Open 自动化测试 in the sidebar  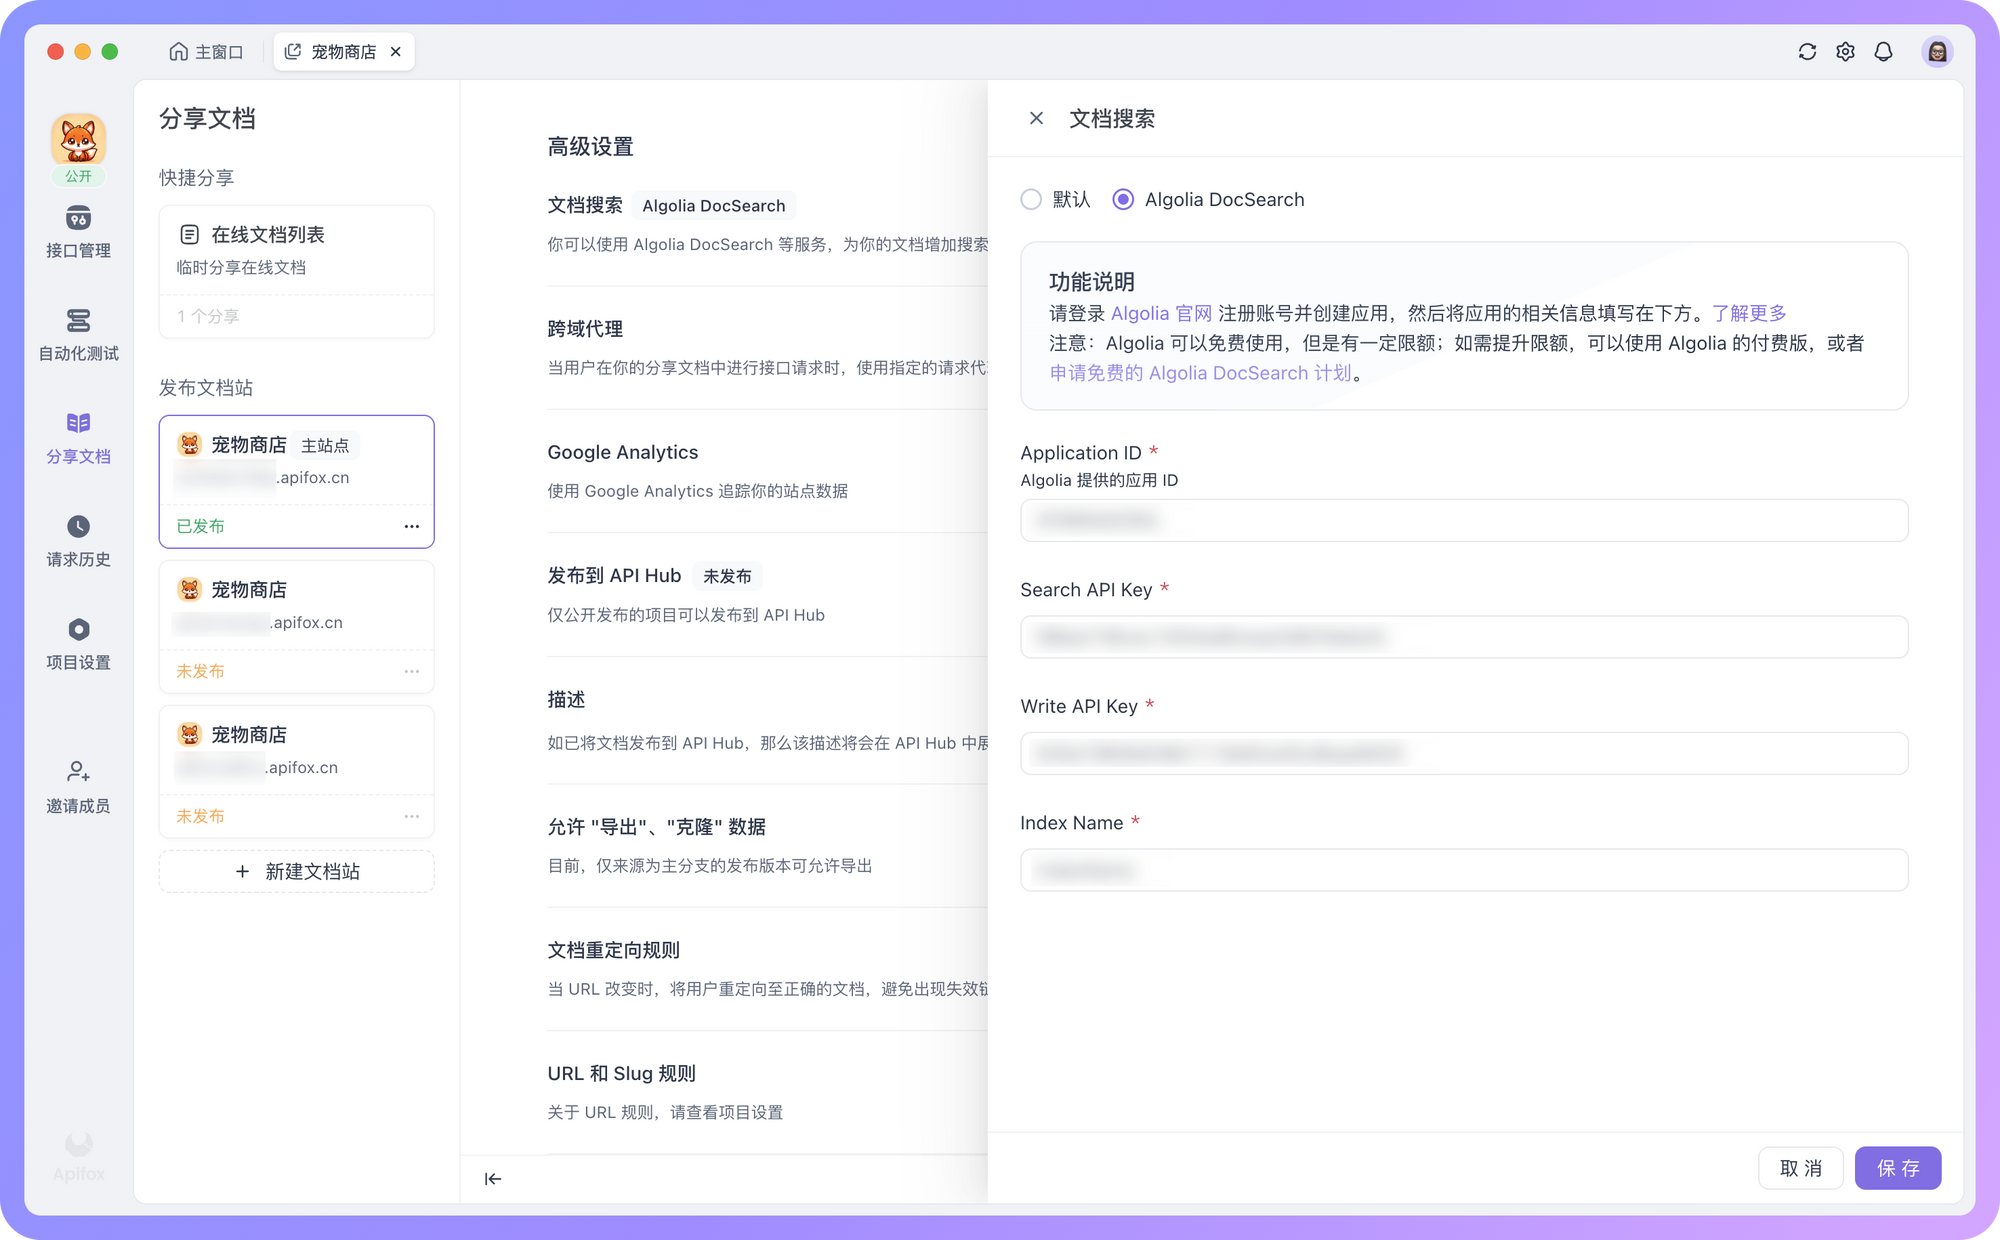(x=78, y=335)
